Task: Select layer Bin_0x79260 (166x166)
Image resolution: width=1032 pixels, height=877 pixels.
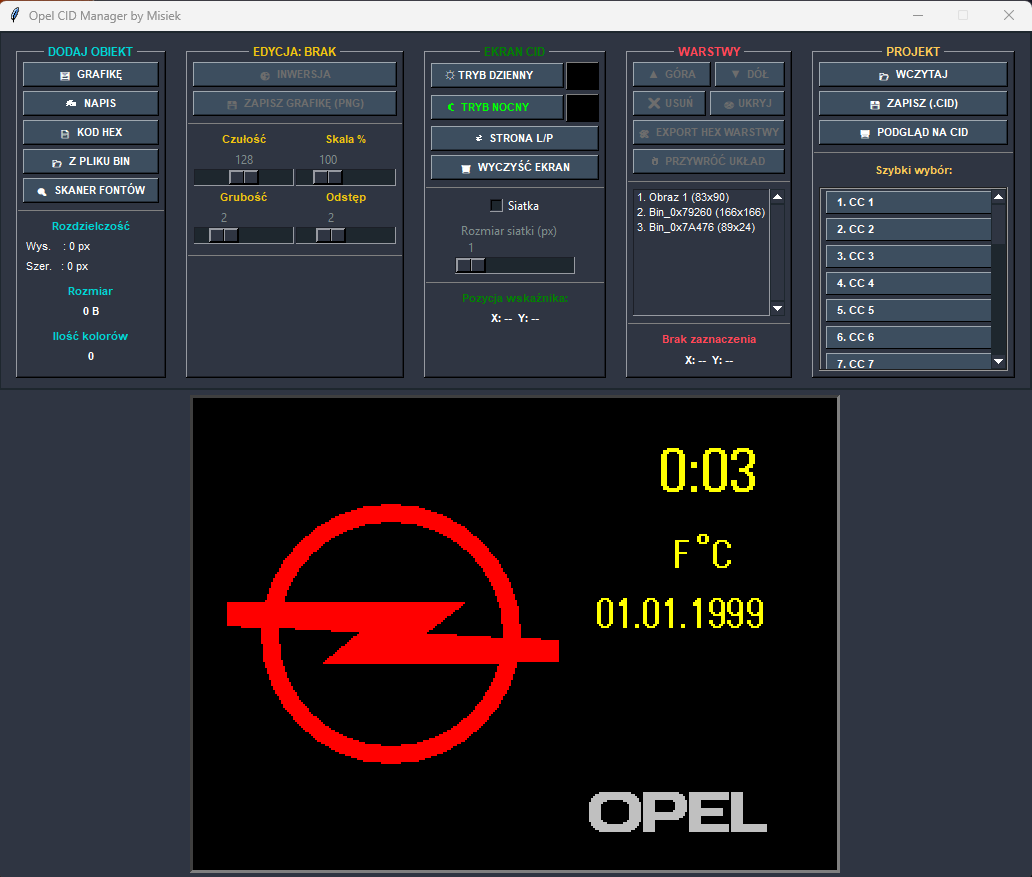Action: pyautogui.click(x=700, y=212)
